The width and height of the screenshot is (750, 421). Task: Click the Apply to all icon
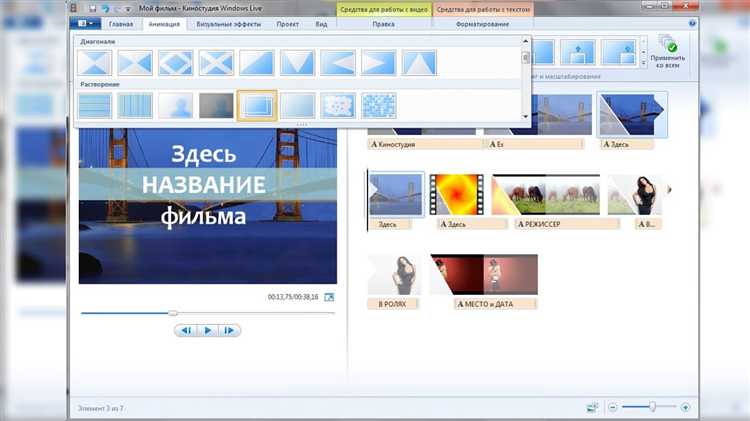point(670,46)
